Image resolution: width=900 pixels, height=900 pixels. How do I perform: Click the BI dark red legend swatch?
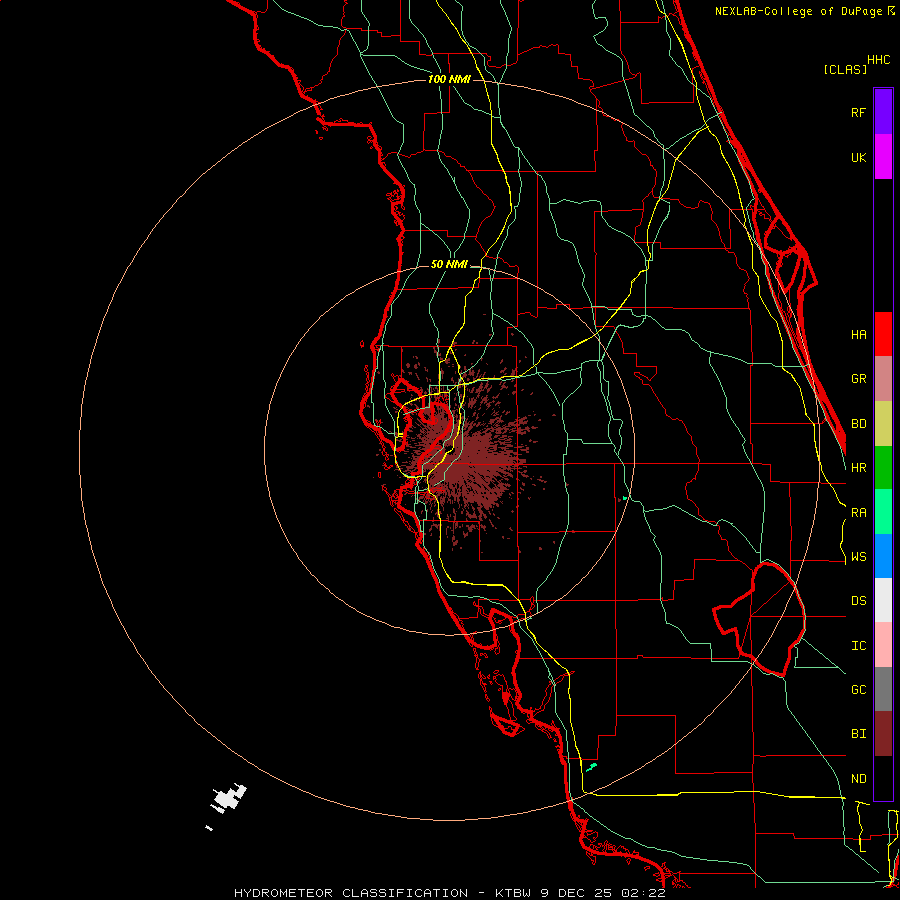pyautogui.click(x=883, y=734)
